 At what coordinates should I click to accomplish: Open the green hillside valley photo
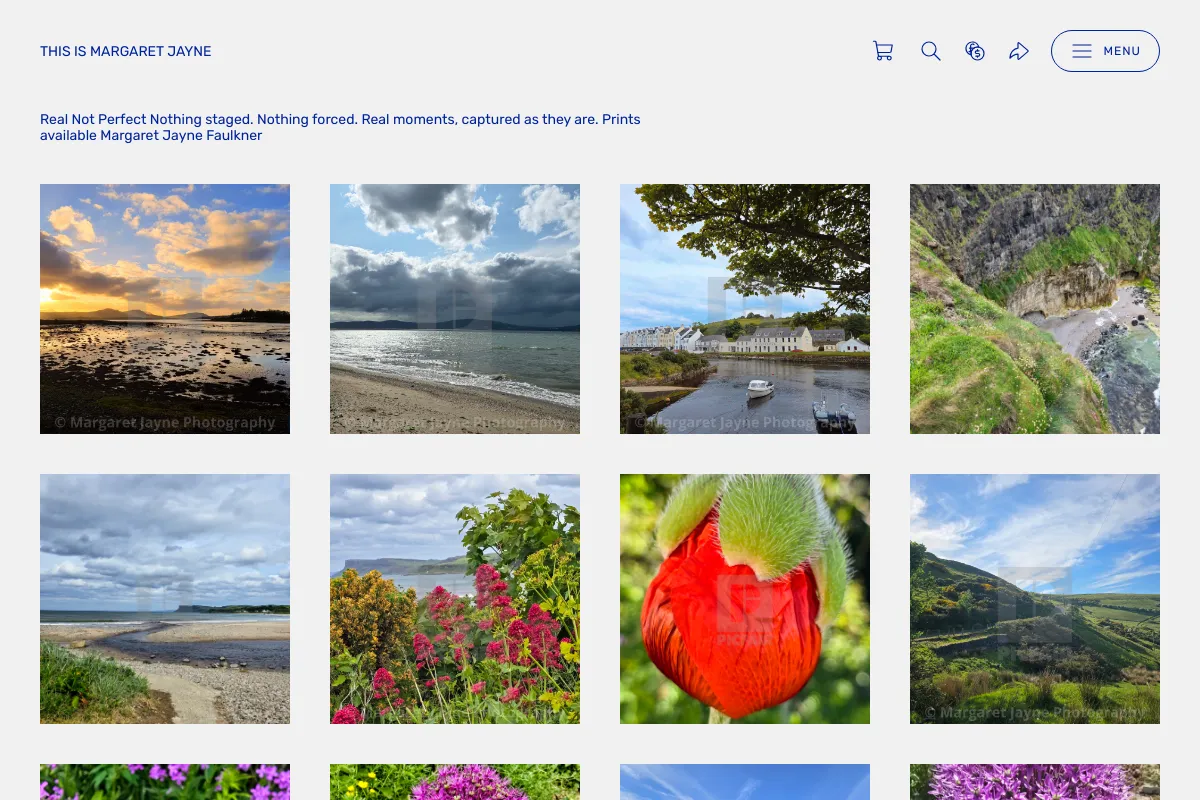pos(1035,599)
